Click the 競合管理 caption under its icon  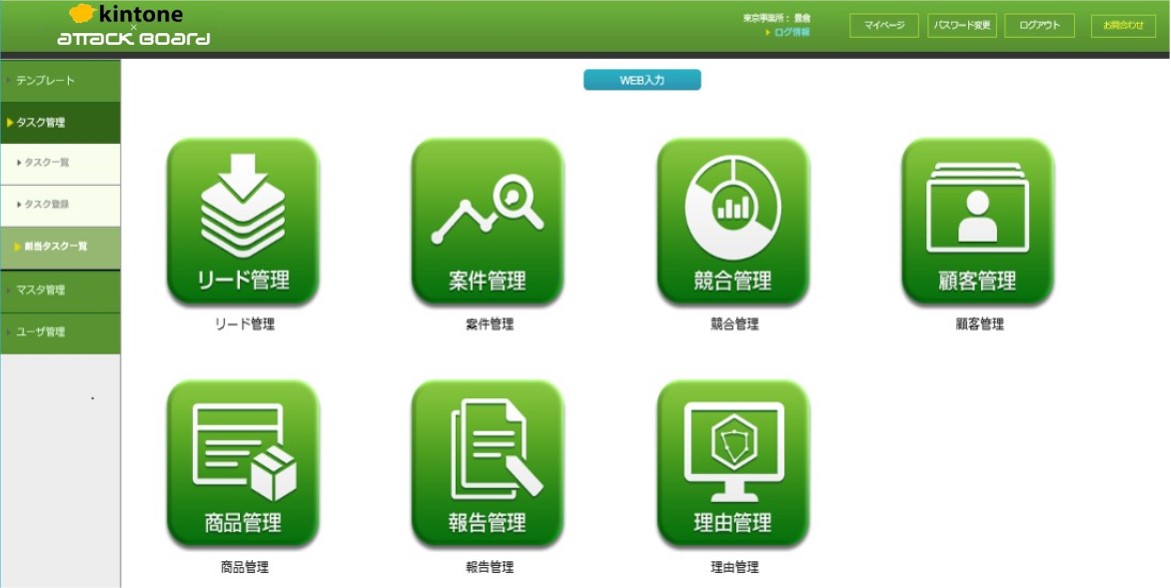click(734, 324)
